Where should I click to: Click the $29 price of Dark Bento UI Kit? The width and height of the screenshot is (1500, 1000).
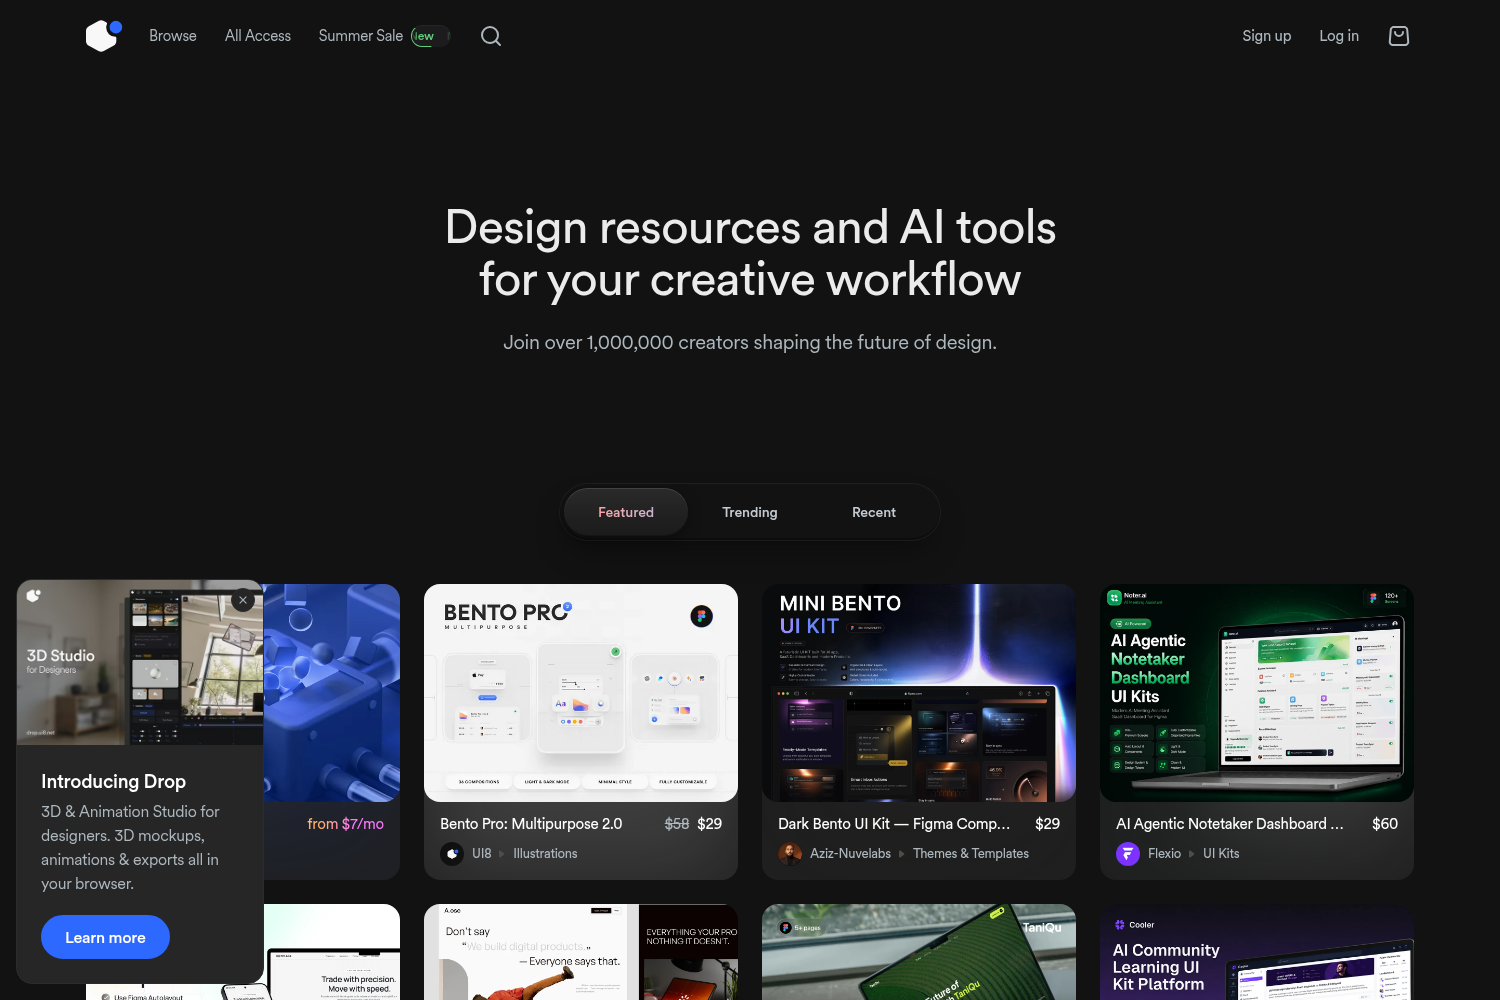pyautogui.click(x=1047, y=824)
